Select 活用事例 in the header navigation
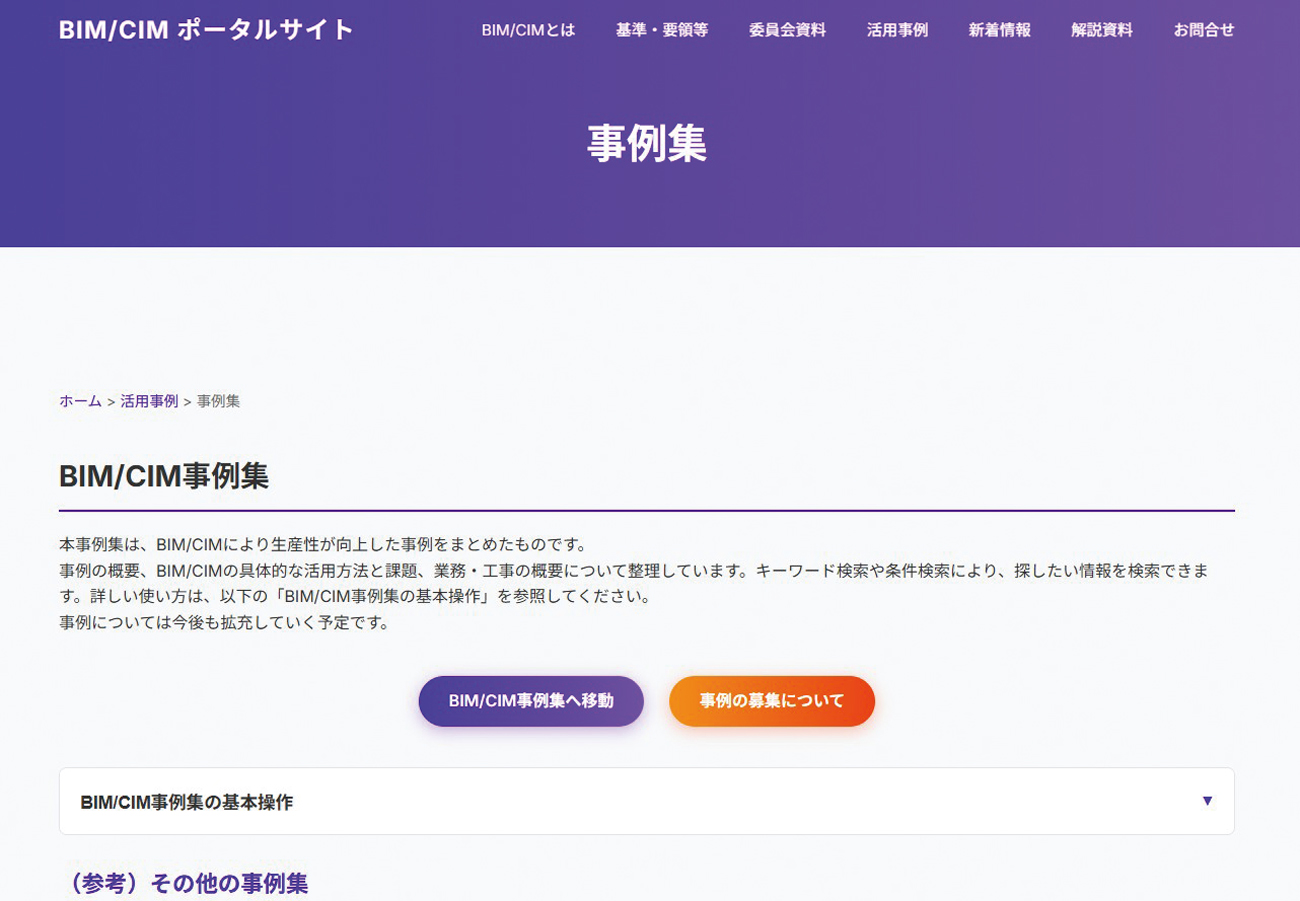 pos(897,30)
